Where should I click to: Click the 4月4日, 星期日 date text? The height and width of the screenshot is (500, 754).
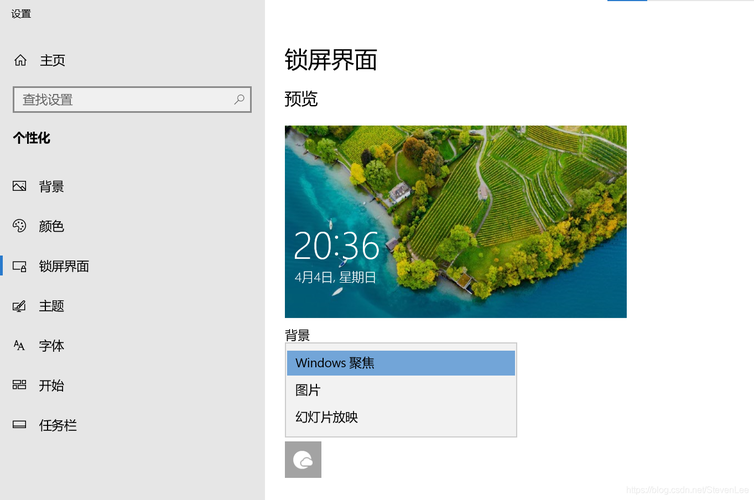click(335, 277)
